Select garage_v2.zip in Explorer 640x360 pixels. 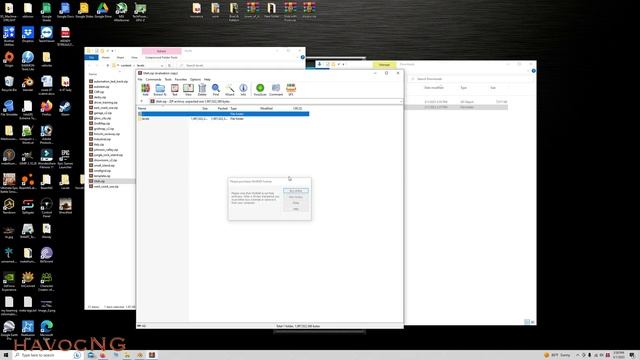(x=100, y=113)
